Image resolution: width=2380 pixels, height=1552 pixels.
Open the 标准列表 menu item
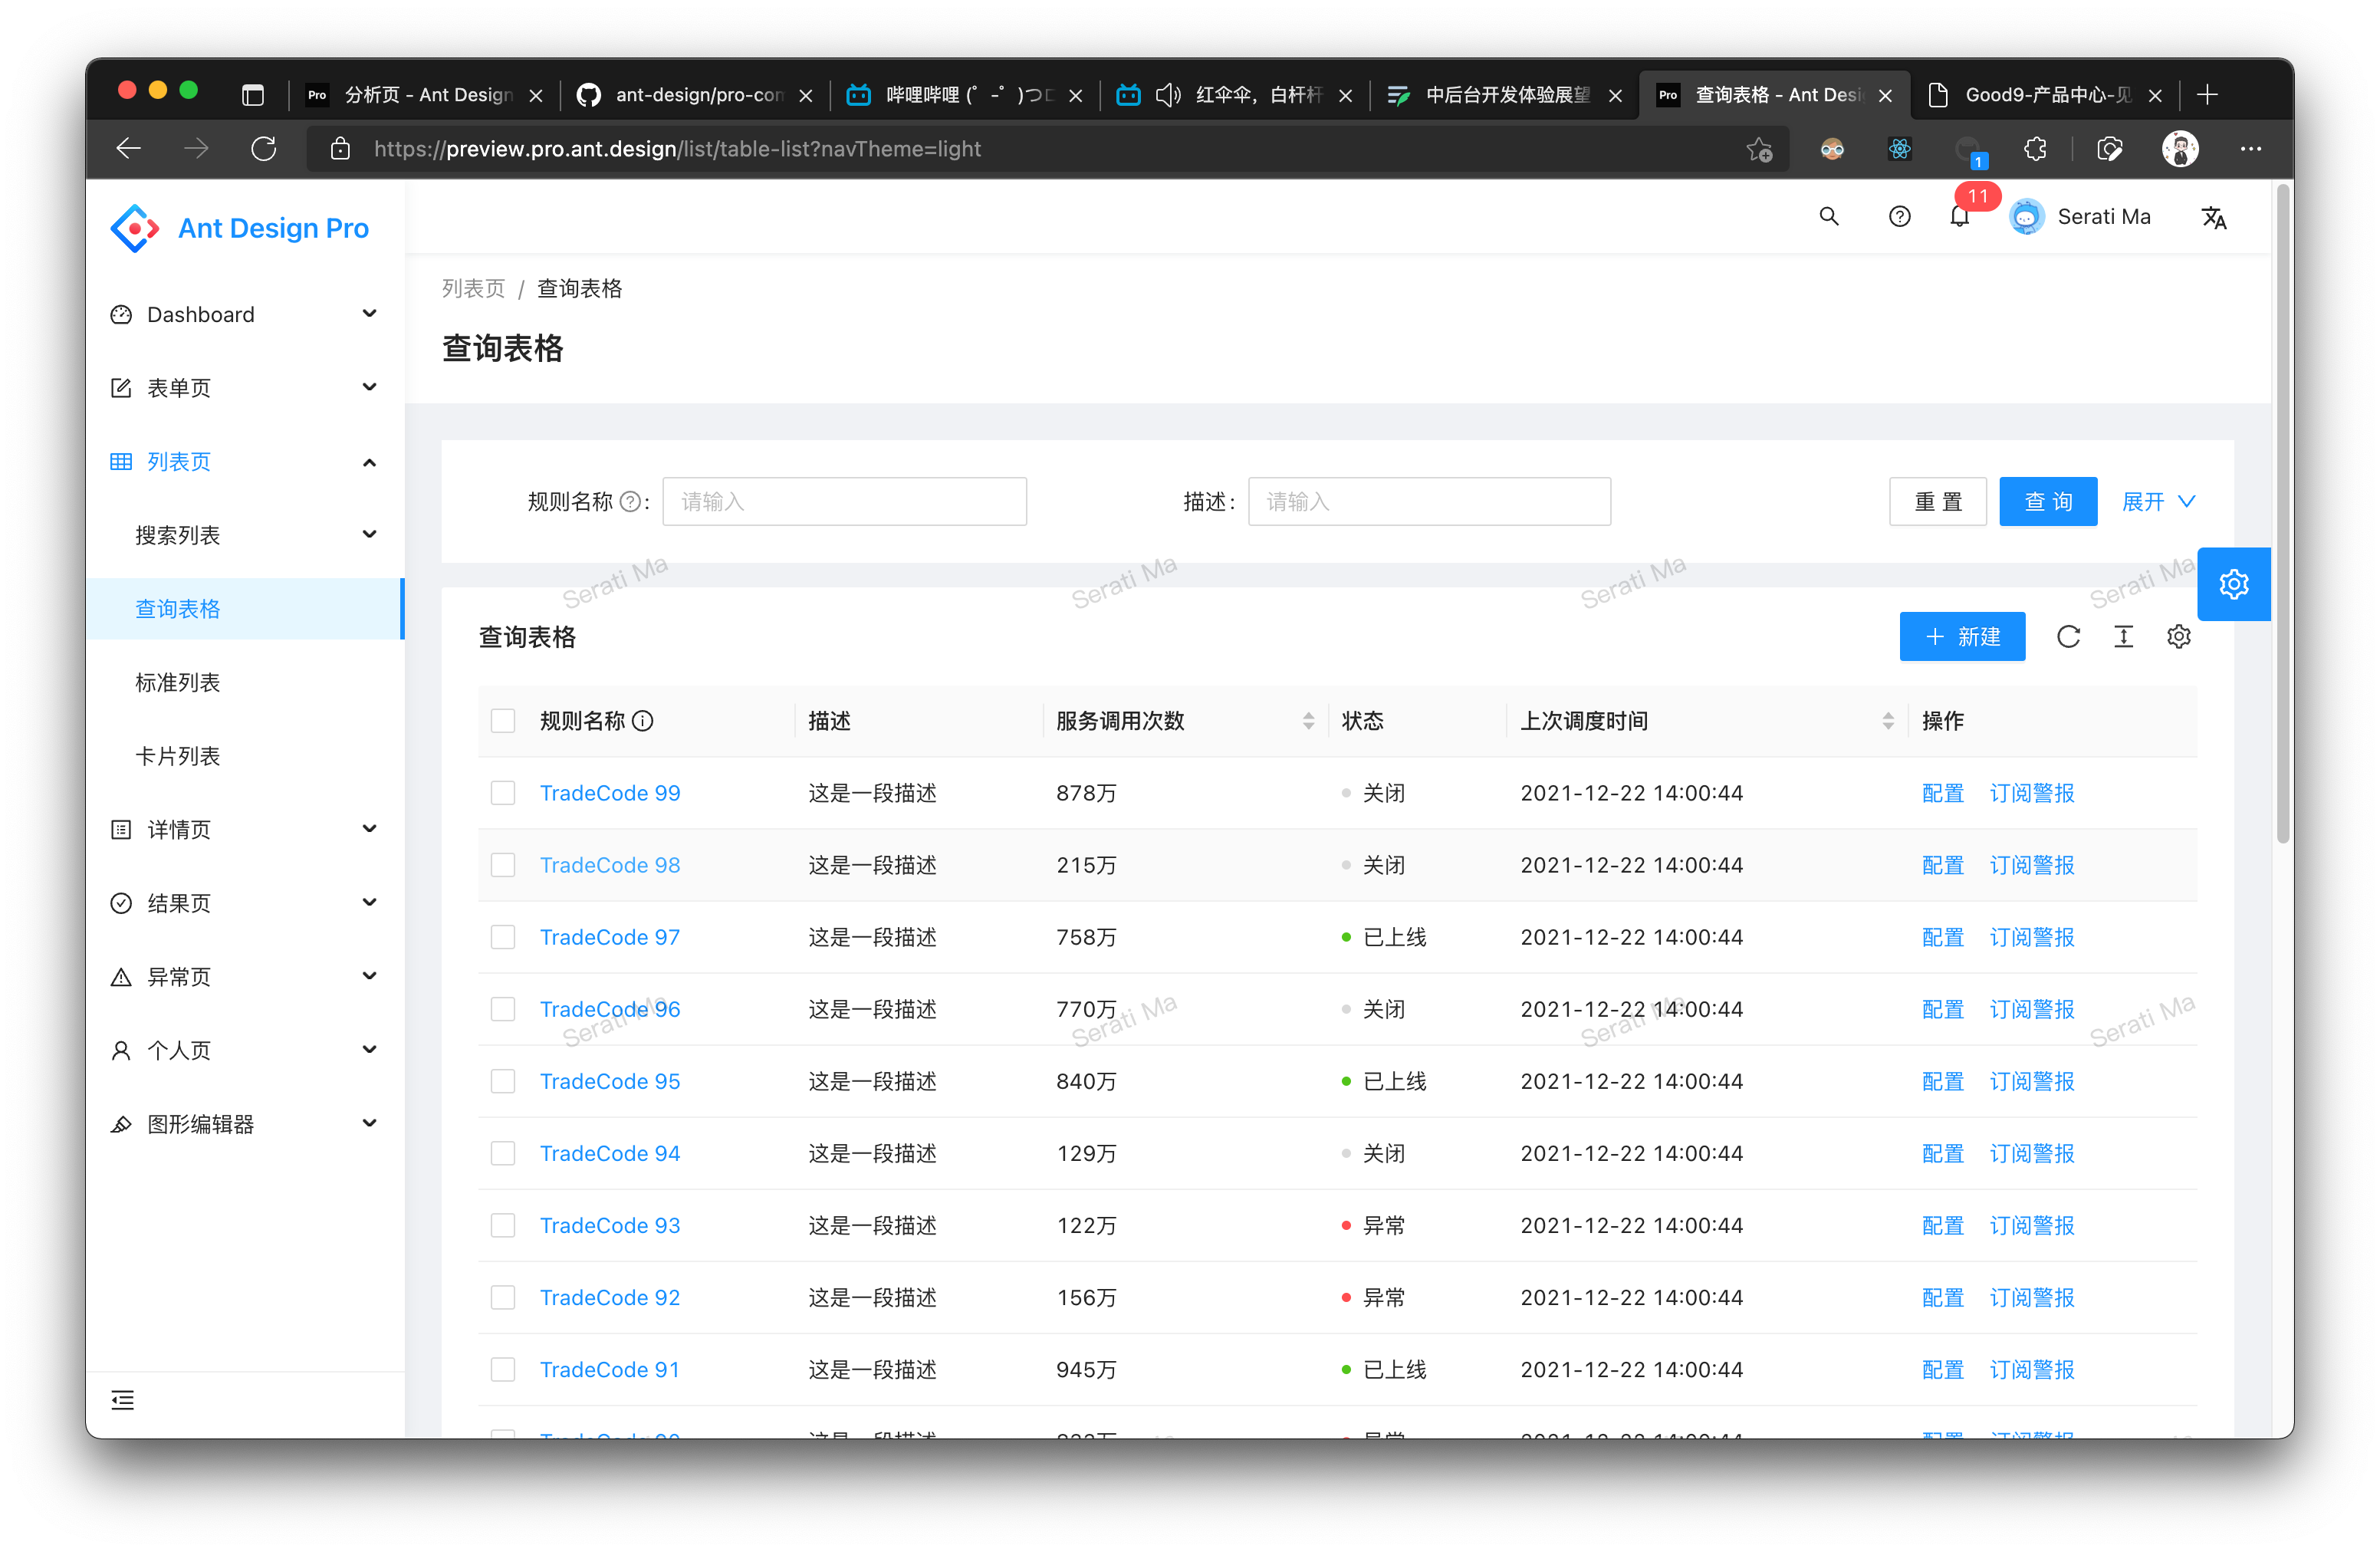click(x=178, y=683)
